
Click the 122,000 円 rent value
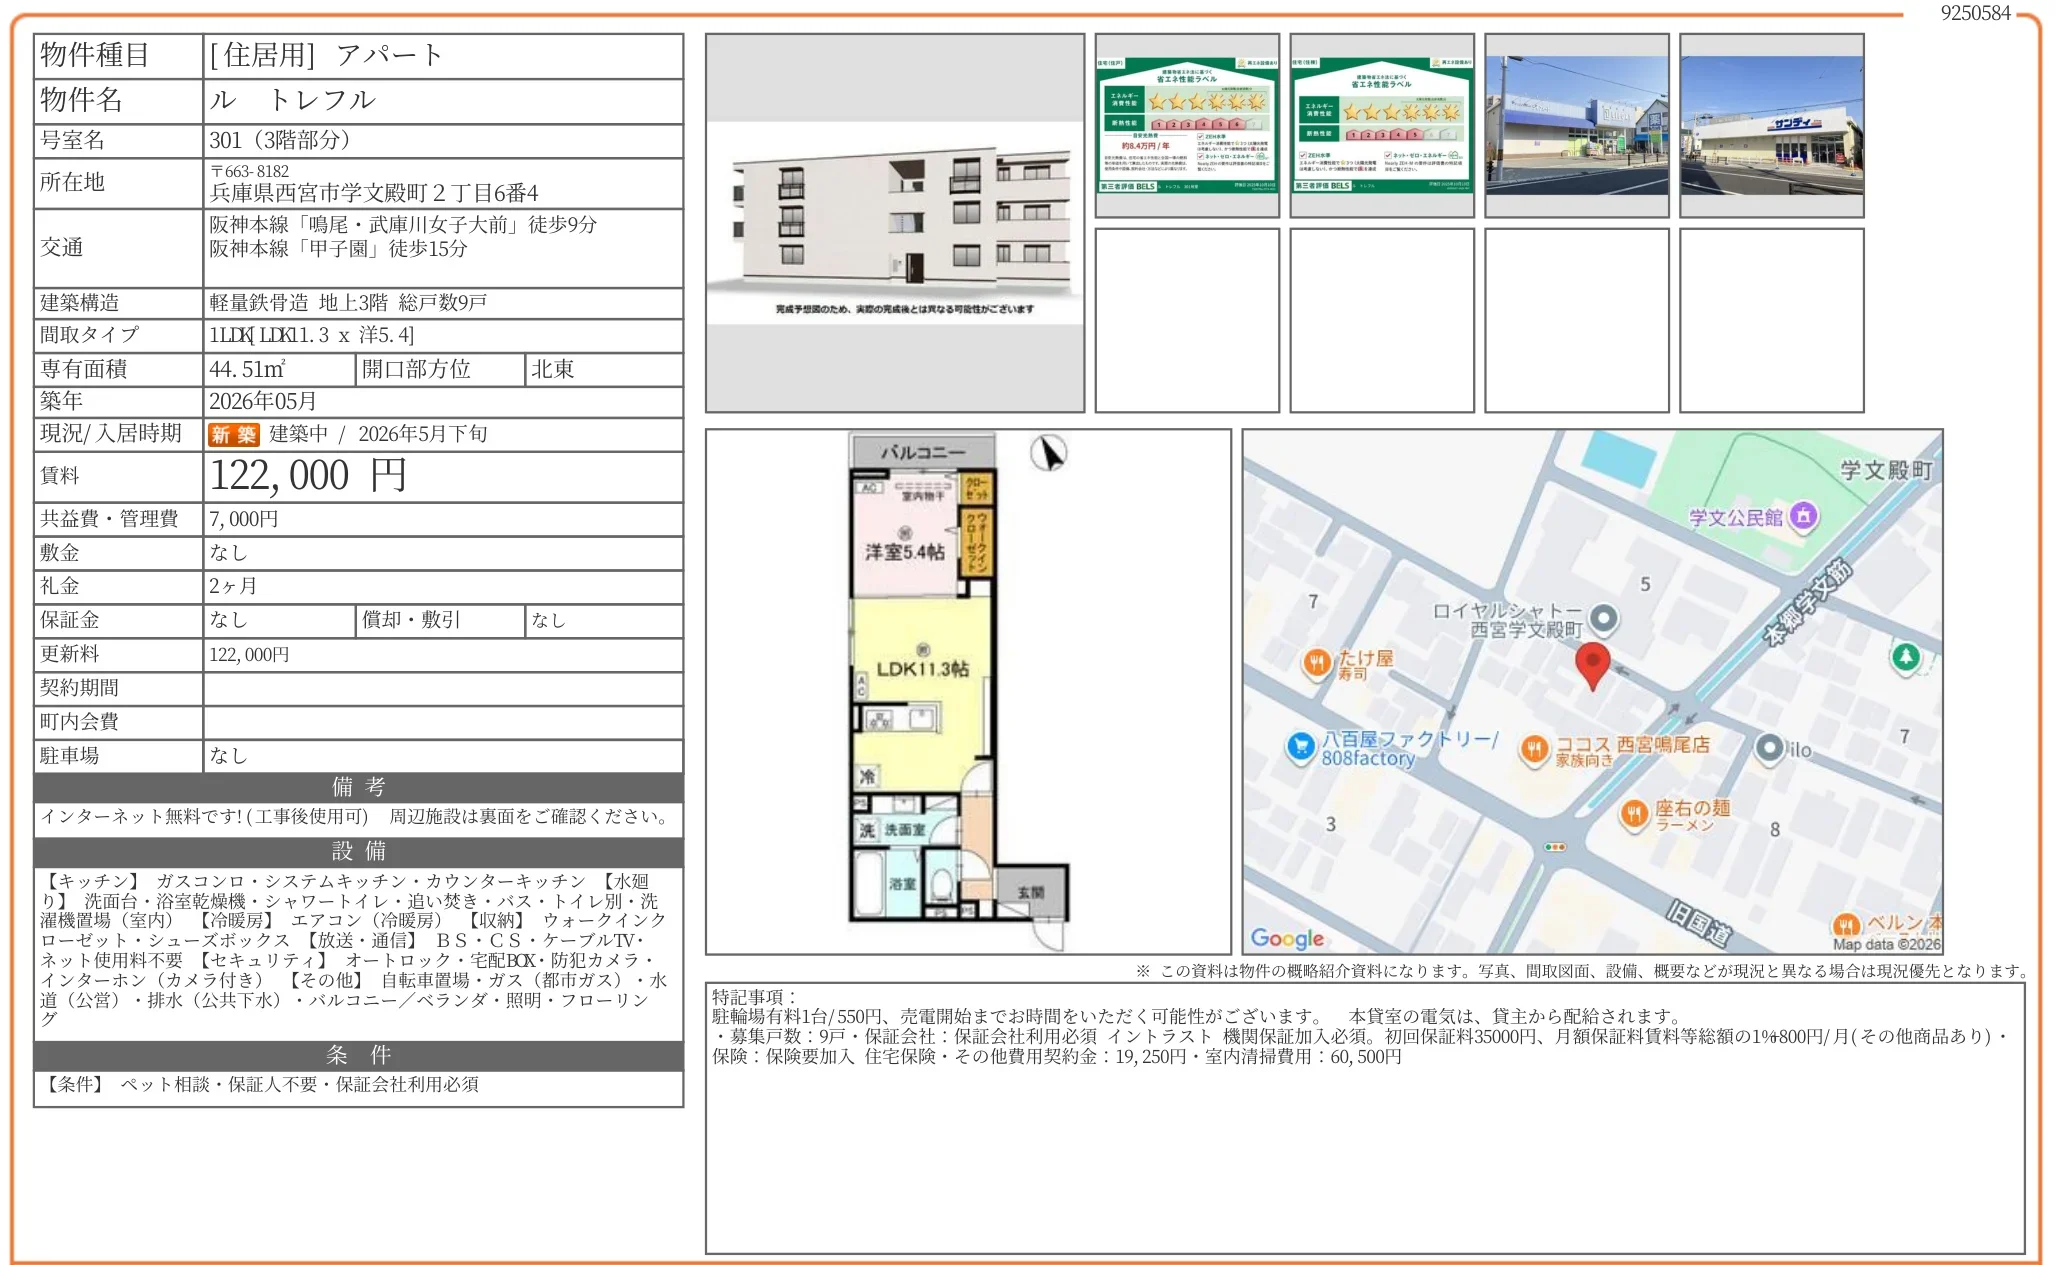[308, 476]
